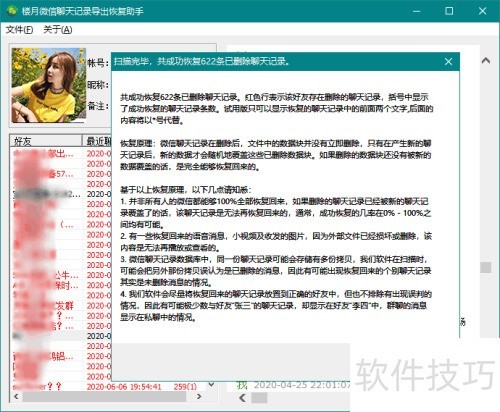The height and width of the screenshot is (412, 500).
Task: Click left arrow of friend list scrollbar
Action: (x=16, y=397)
